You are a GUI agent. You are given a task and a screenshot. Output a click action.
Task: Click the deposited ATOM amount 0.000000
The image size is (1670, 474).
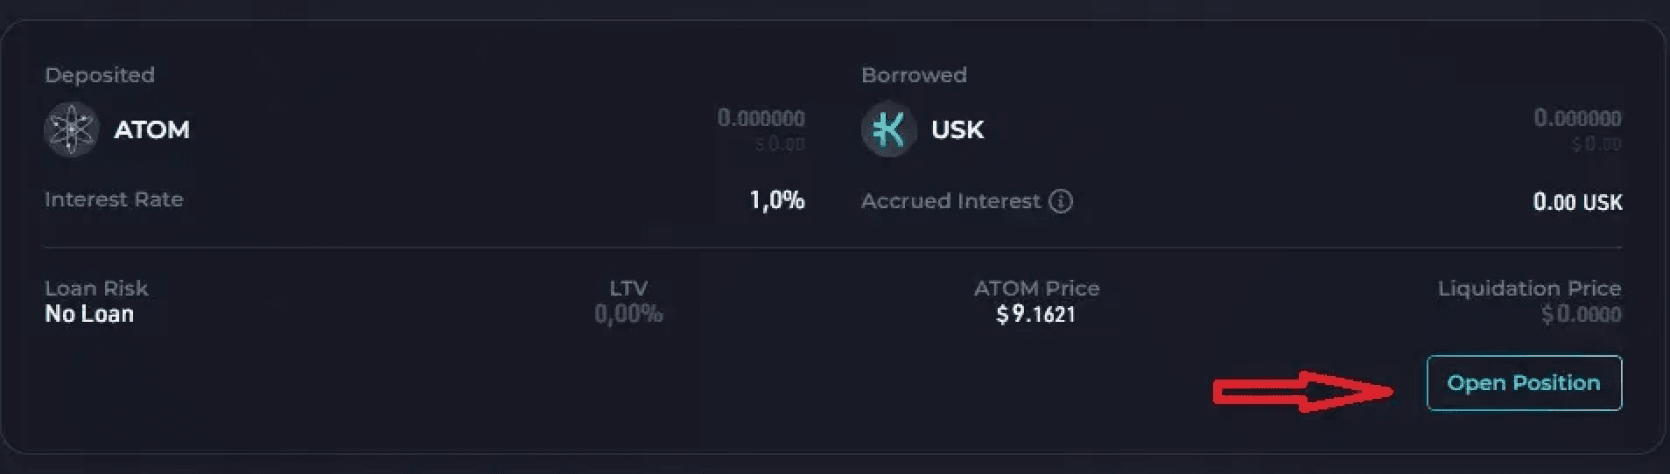(x=761, y=118)
